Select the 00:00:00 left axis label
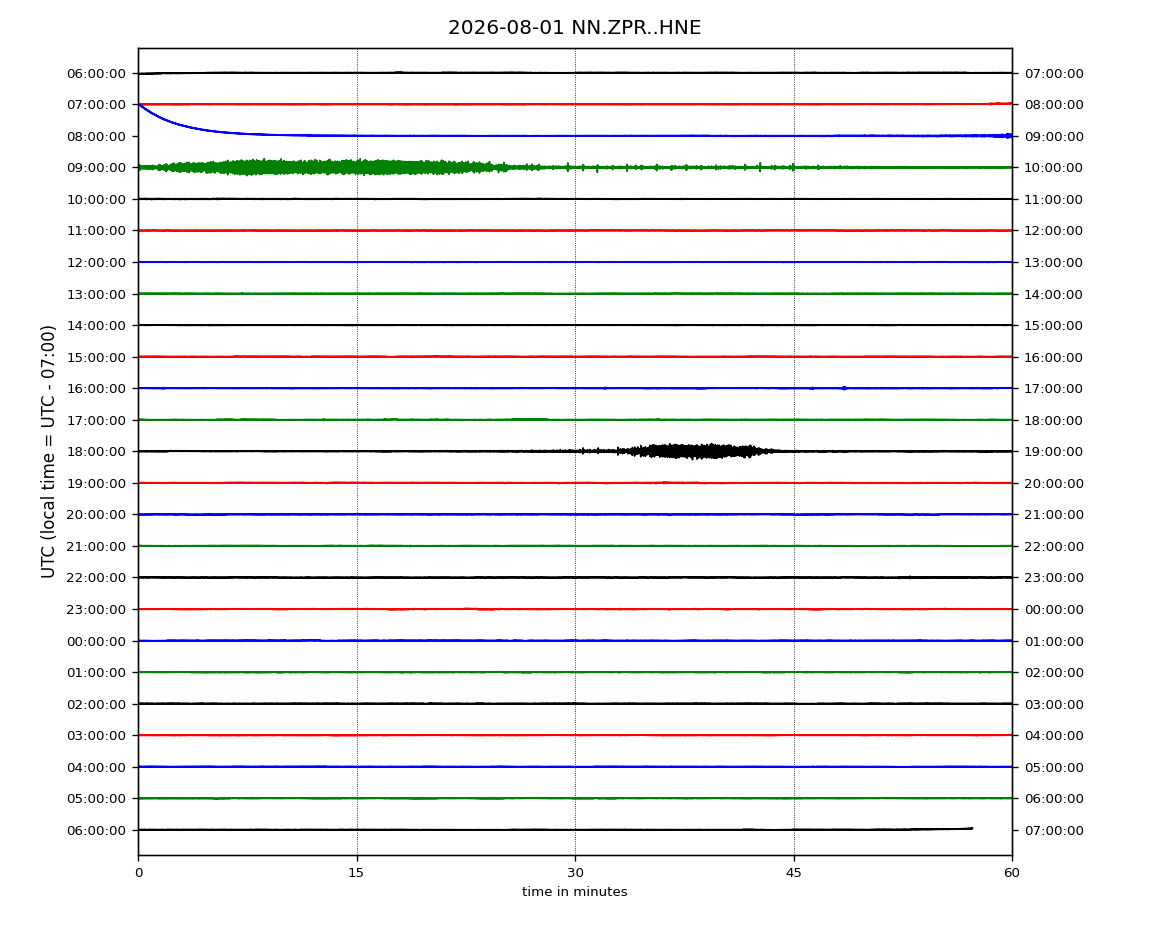This screenshot has height=950, width=1150. click(x=96, y=642)
